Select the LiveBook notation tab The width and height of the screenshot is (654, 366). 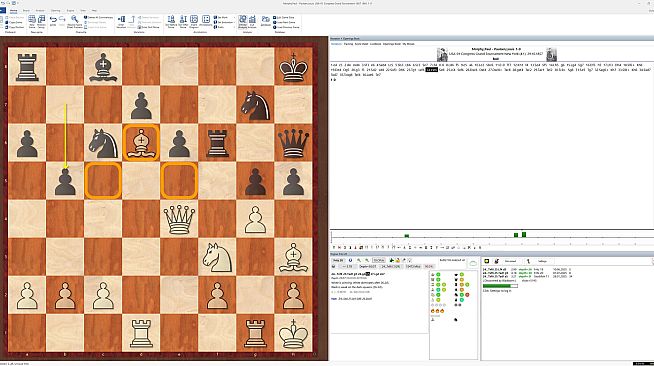click(375, 44)
